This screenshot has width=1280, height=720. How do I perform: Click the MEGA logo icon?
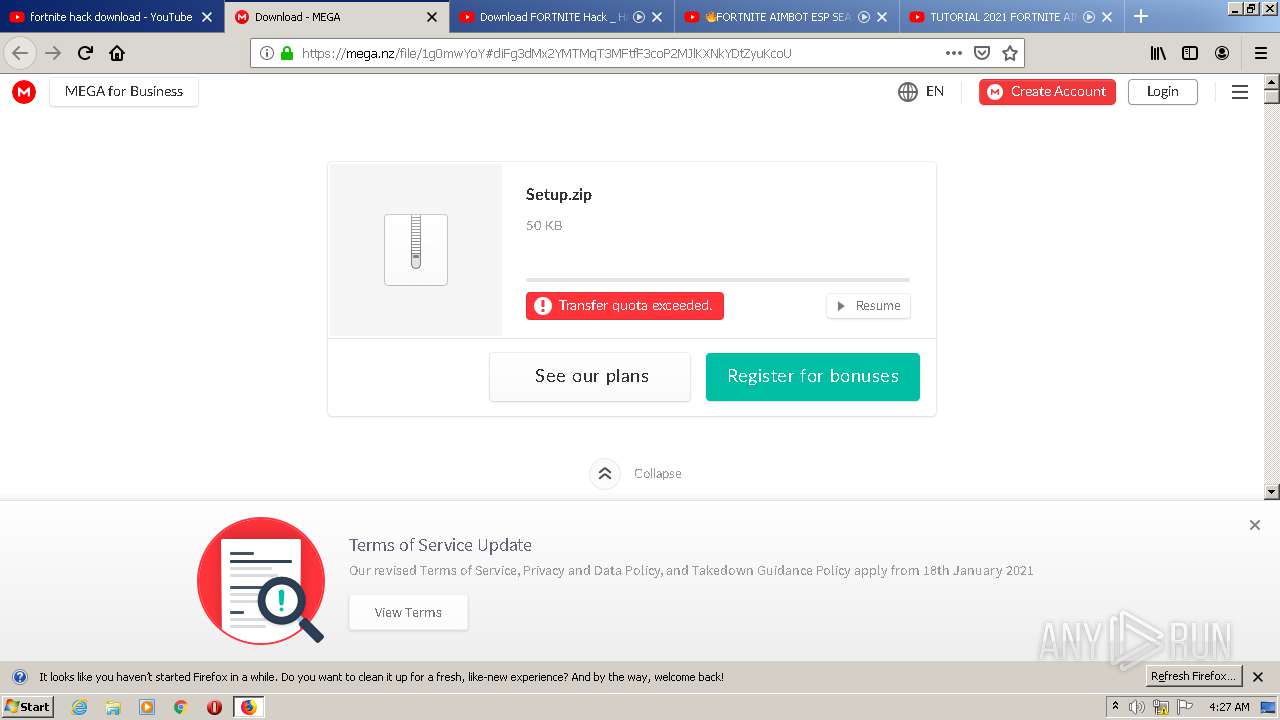click(24, 92)
